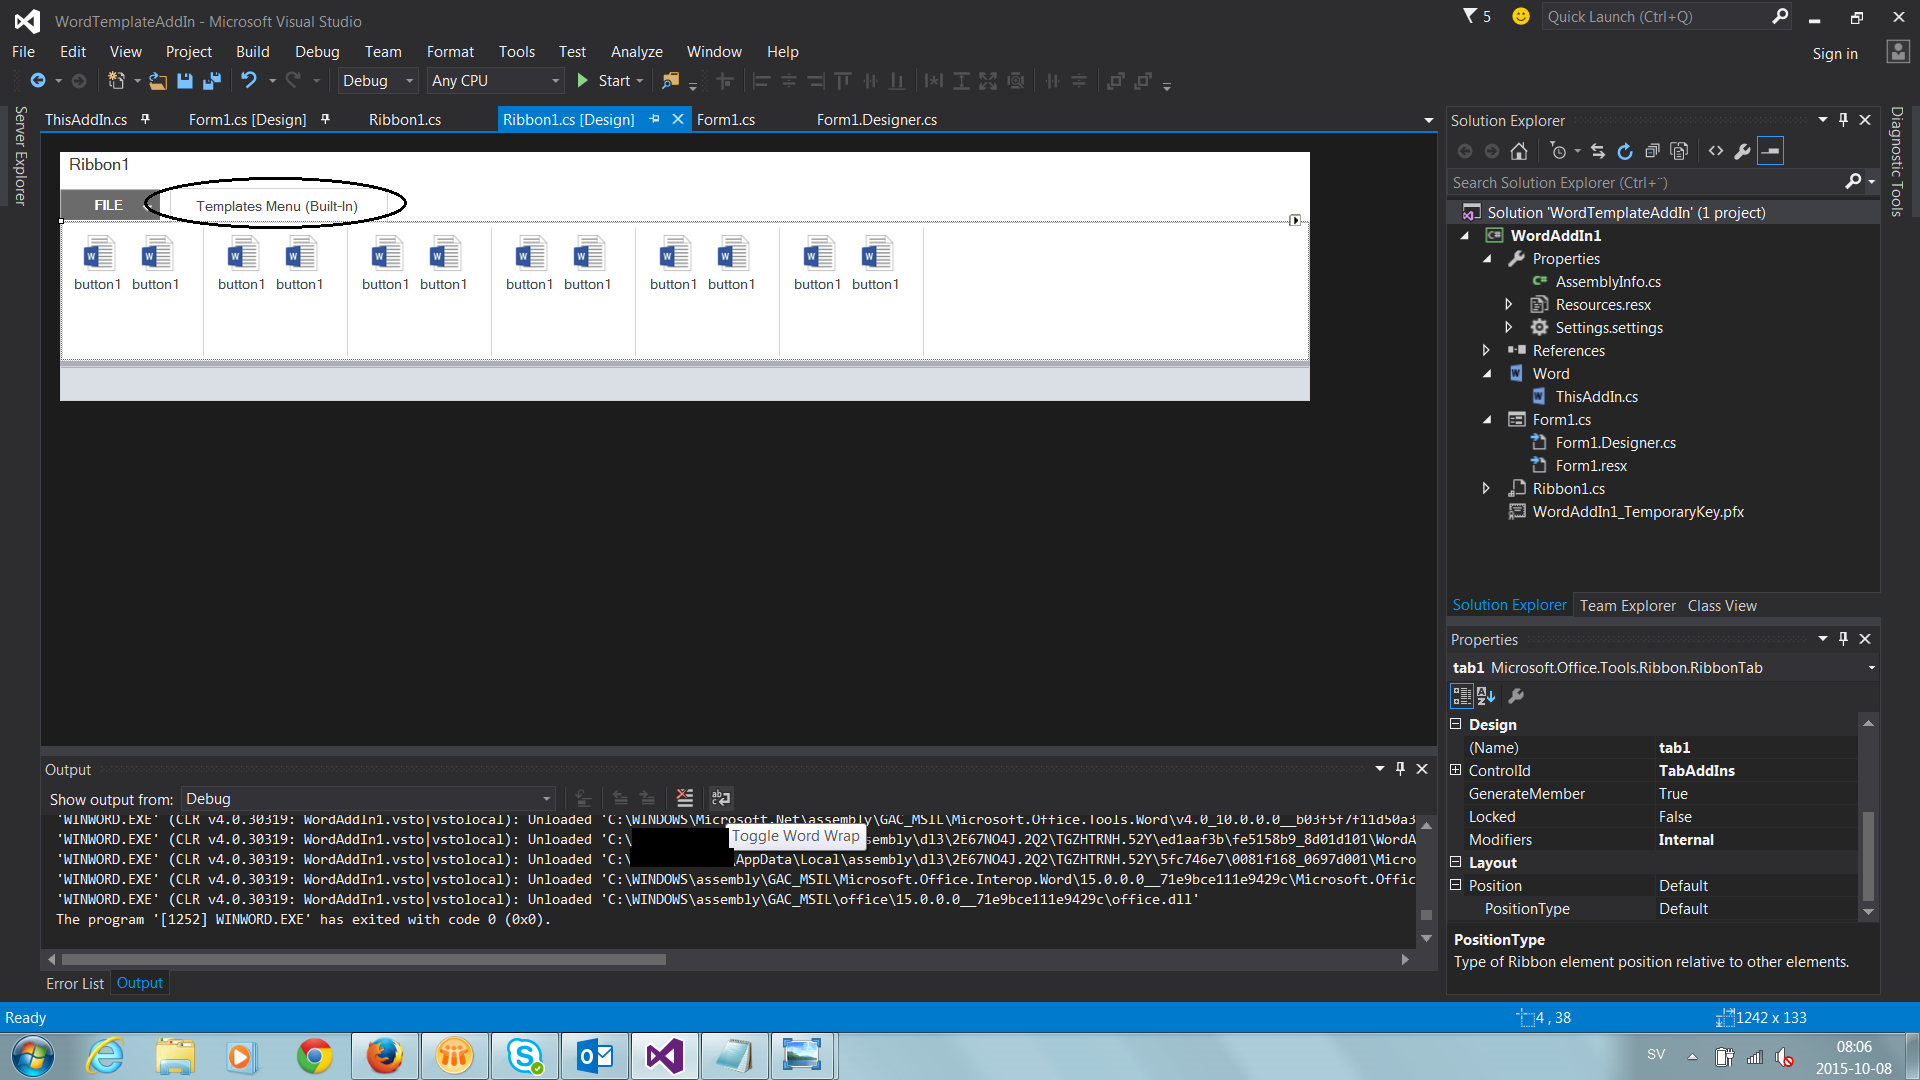Click the Undo arrow icon
The width and height of the screenshot is (1920, 1080).
[249, 81]
